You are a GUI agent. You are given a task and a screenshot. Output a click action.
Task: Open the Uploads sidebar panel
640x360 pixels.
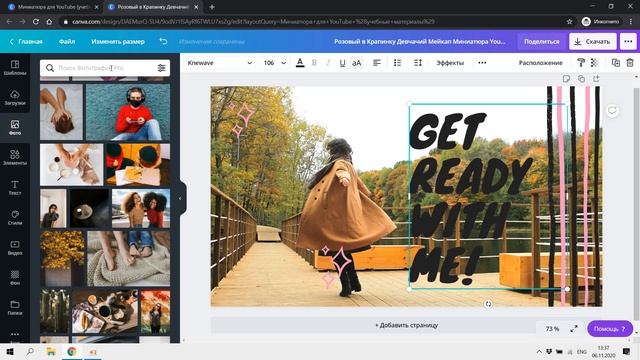(x=15, y=98)
